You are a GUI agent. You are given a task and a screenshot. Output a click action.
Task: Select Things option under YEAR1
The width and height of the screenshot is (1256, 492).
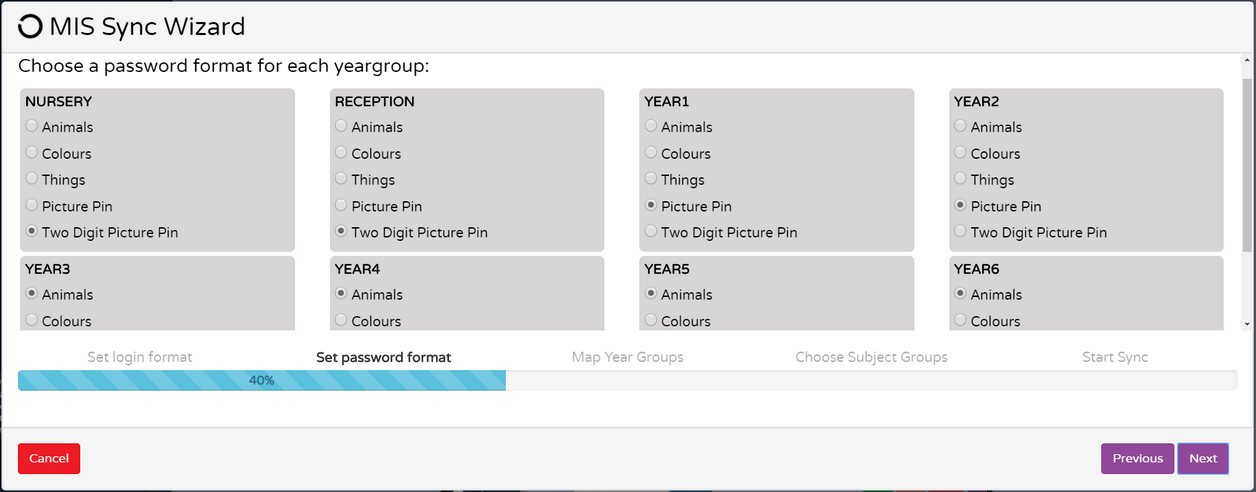click(652, 180)
